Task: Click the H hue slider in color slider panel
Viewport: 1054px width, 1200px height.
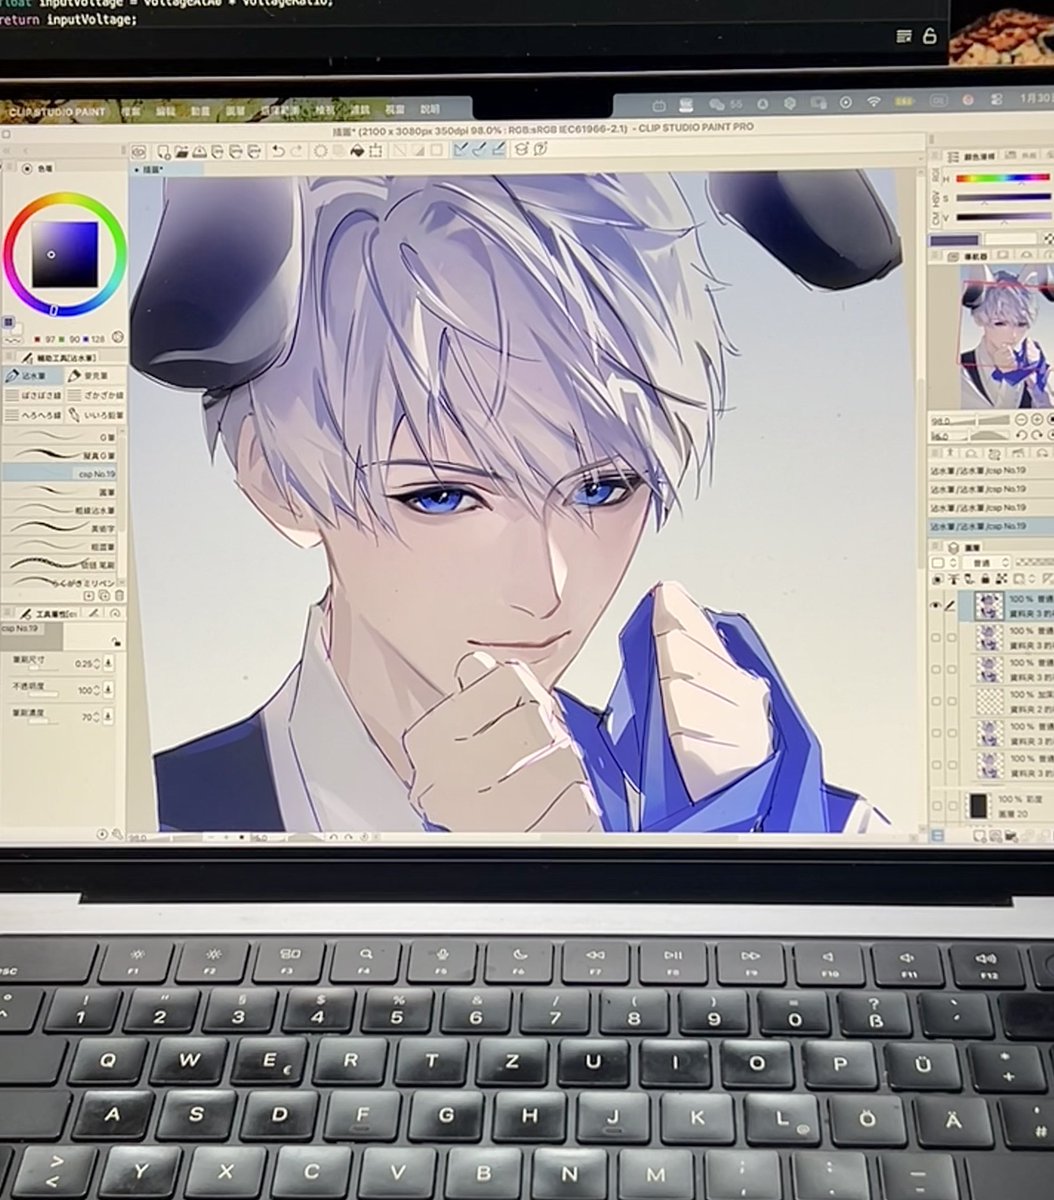Action: 1002,179
